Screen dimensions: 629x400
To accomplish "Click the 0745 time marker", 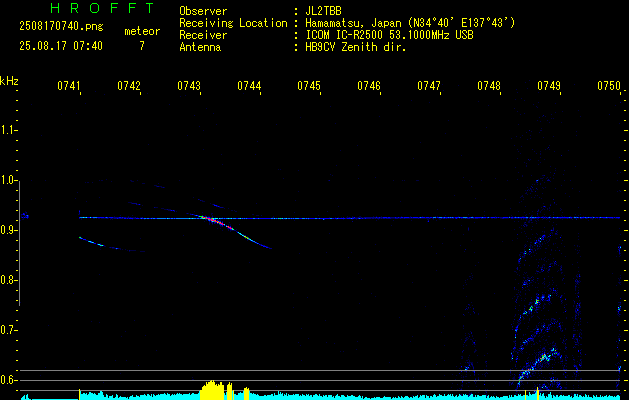I will (309, 86).
